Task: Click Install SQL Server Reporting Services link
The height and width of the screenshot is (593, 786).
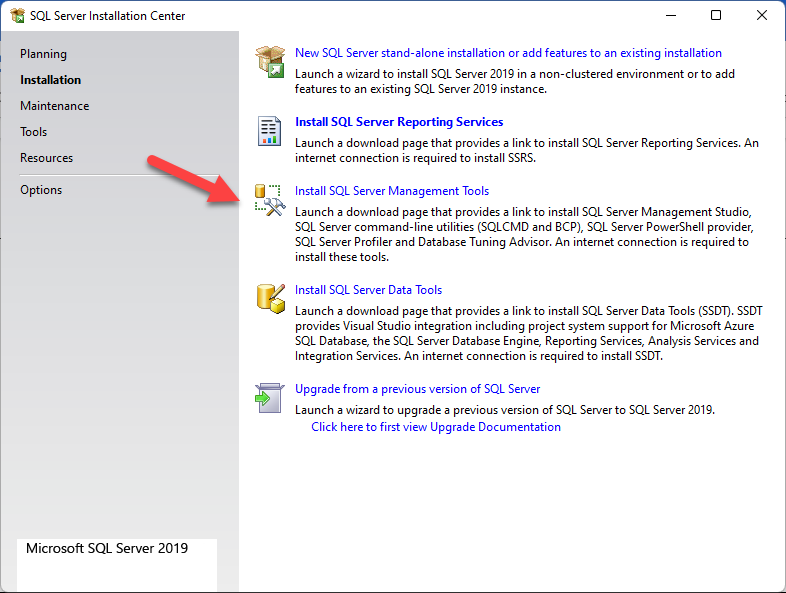Action: 399,122
